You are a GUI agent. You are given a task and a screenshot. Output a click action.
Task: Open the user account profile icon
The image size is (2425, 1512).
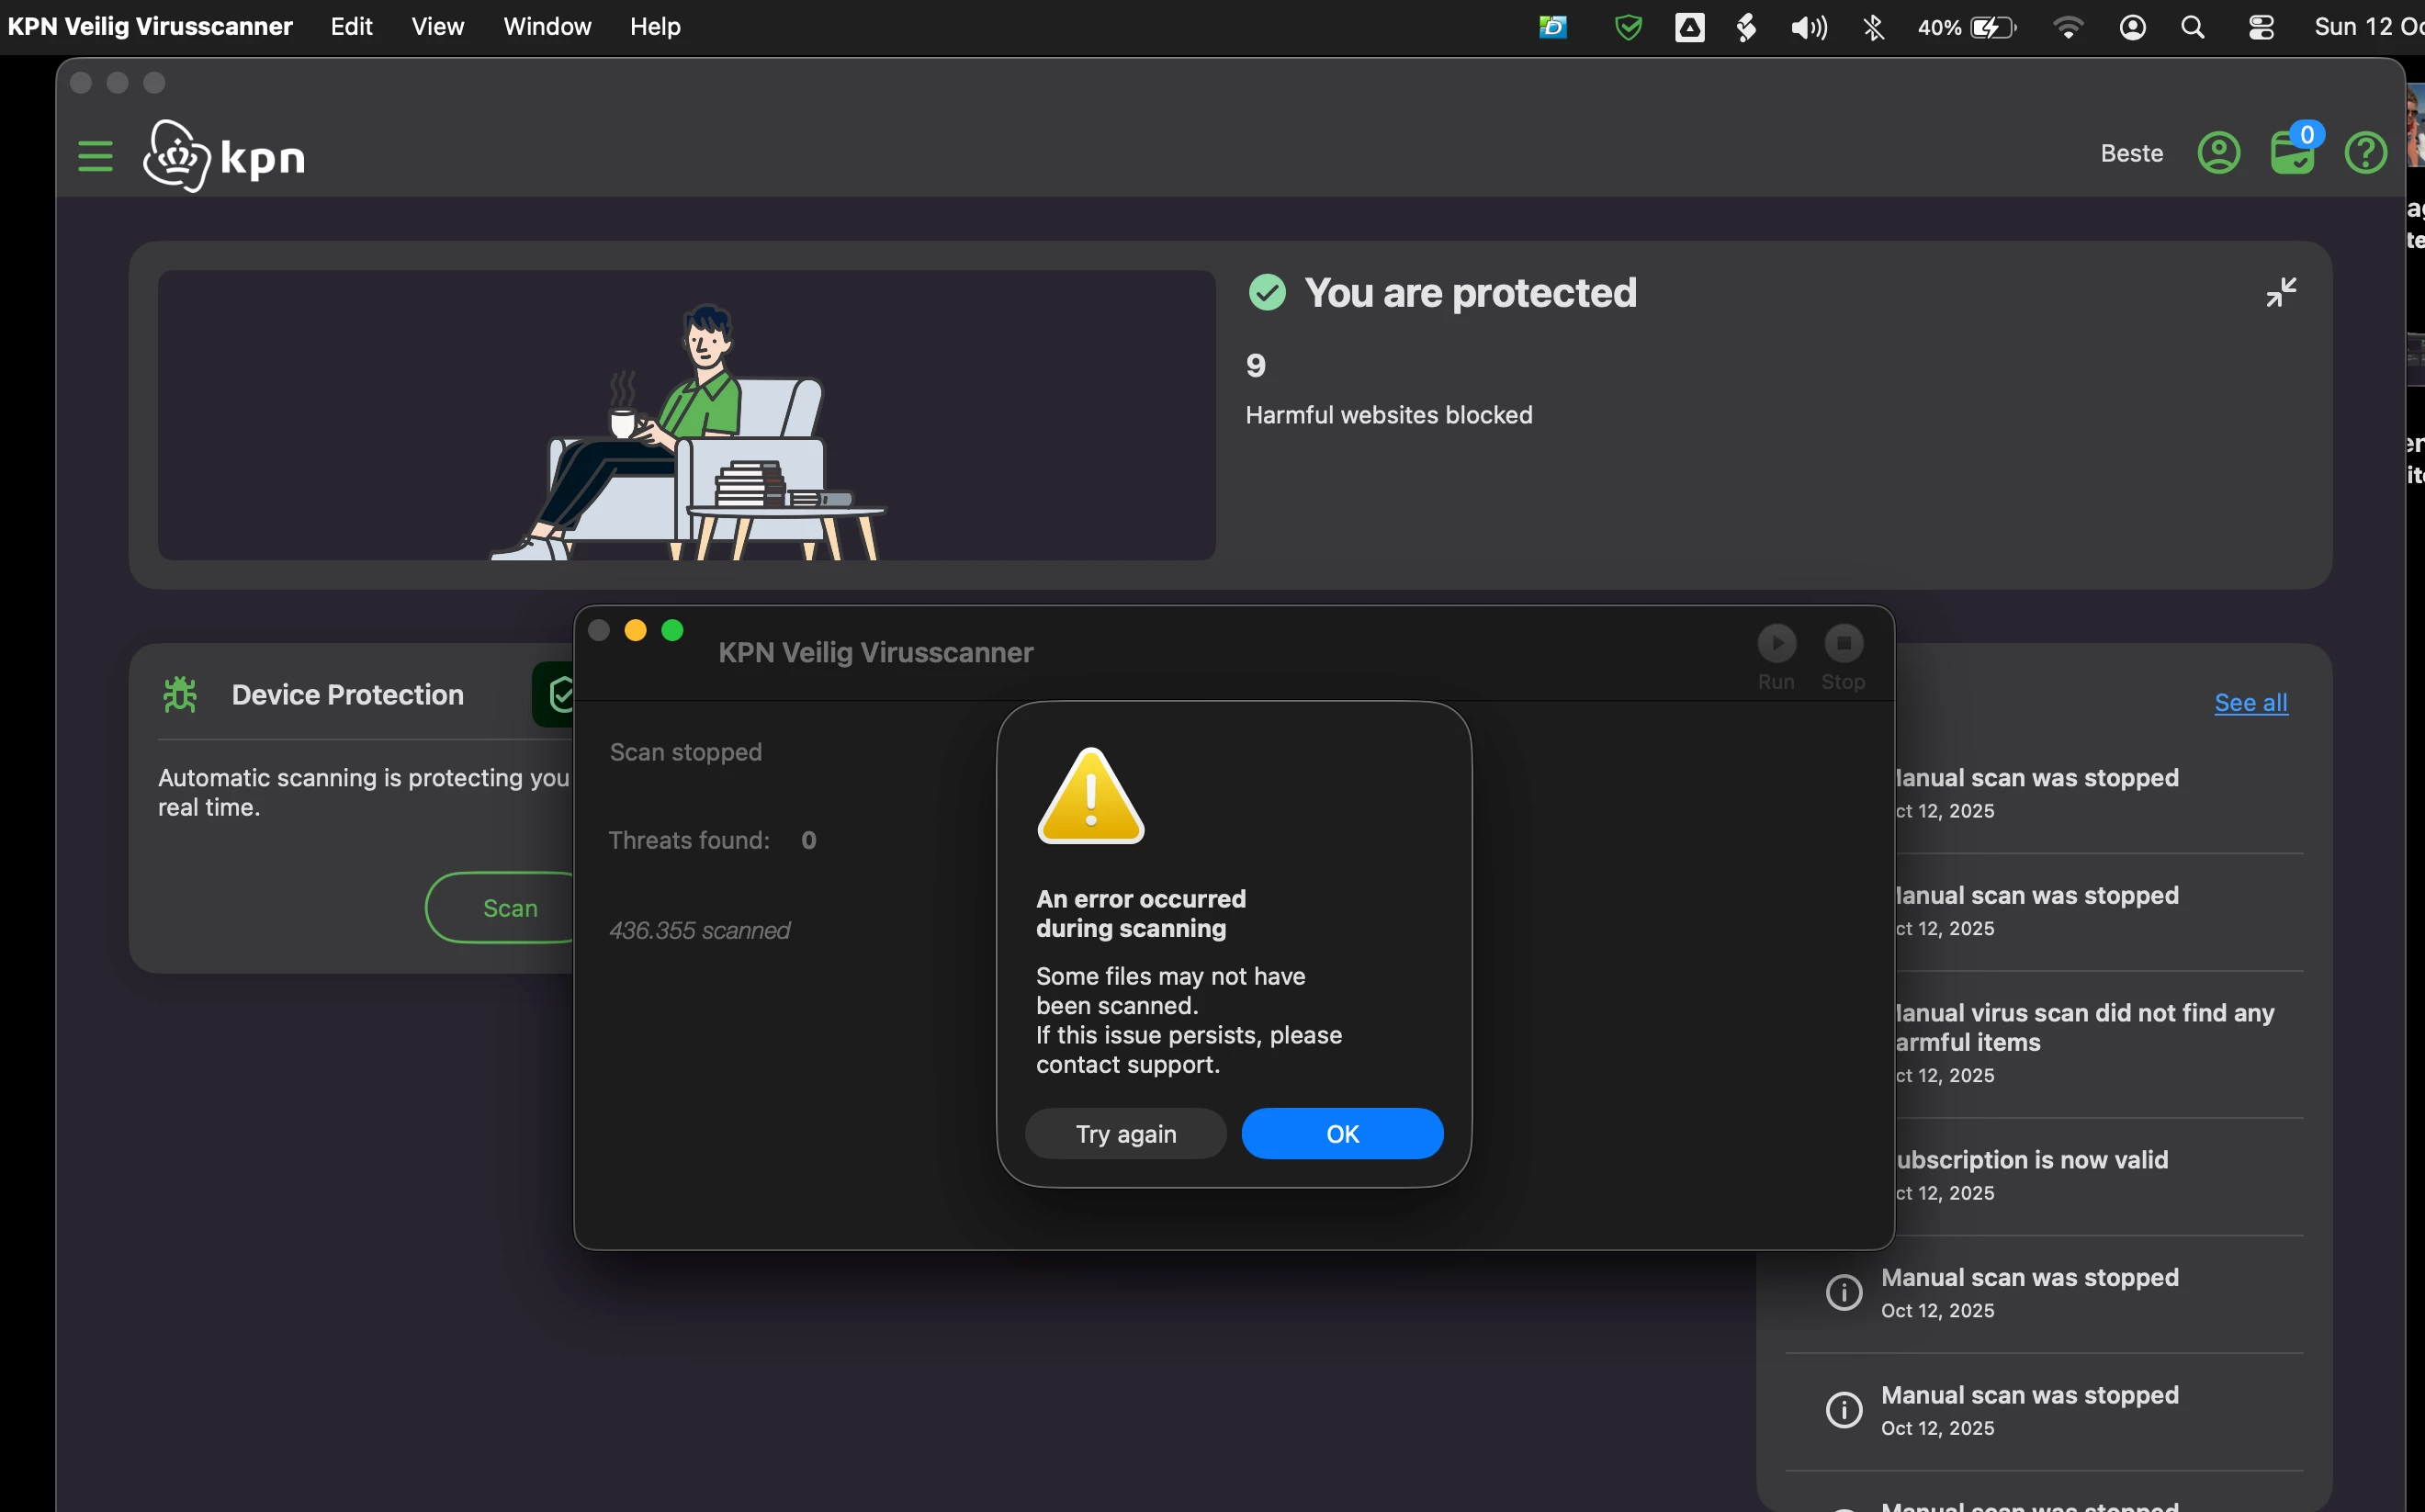click(x=2218, y=153)
